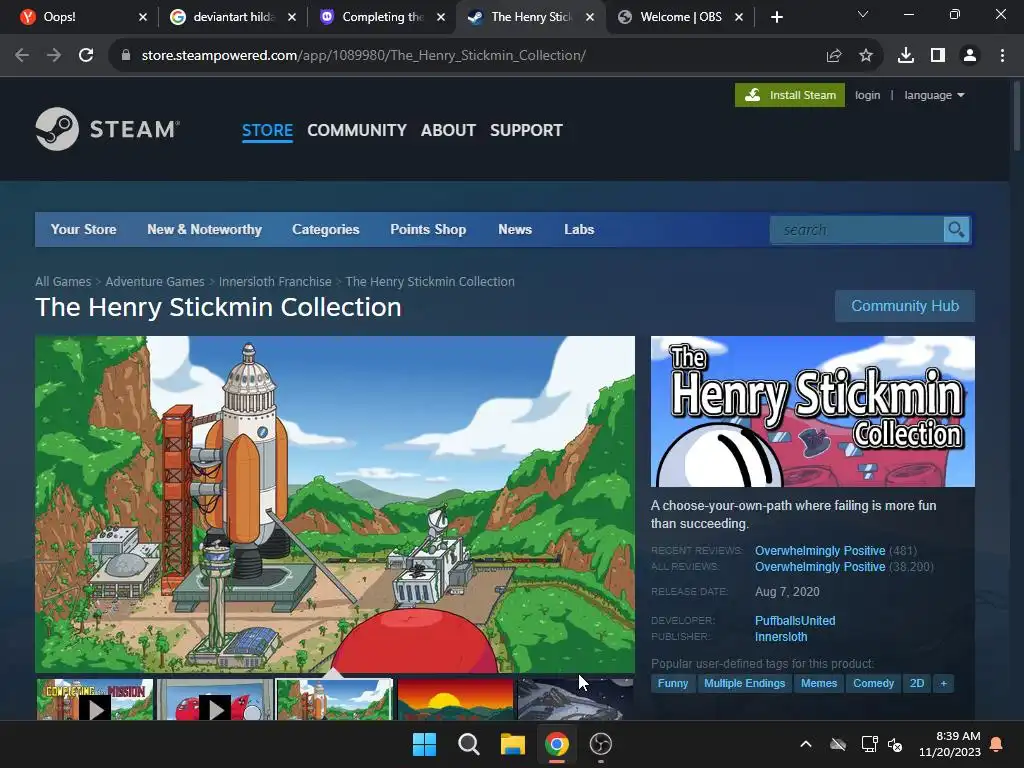Close the Welcome | OBS tab

click(x=739, y=17)
